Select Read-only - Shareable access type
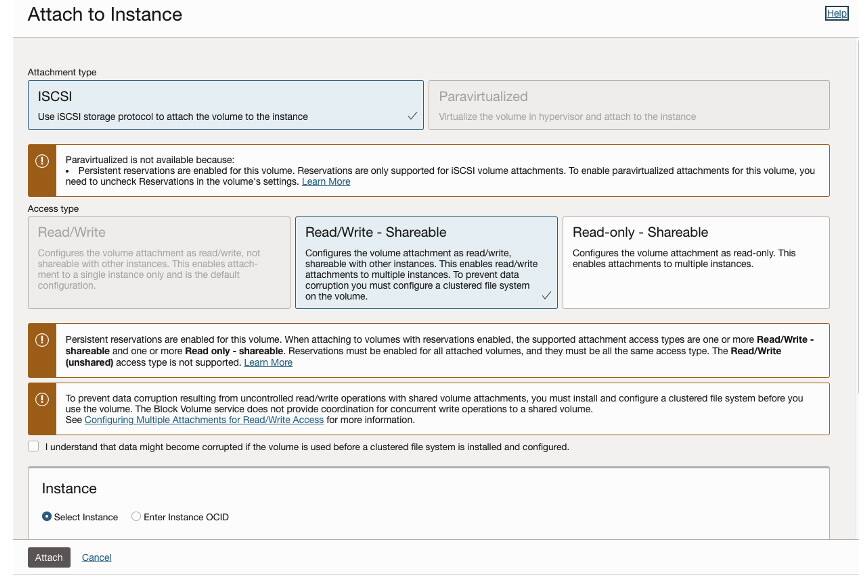 click(x=695, y=262)
